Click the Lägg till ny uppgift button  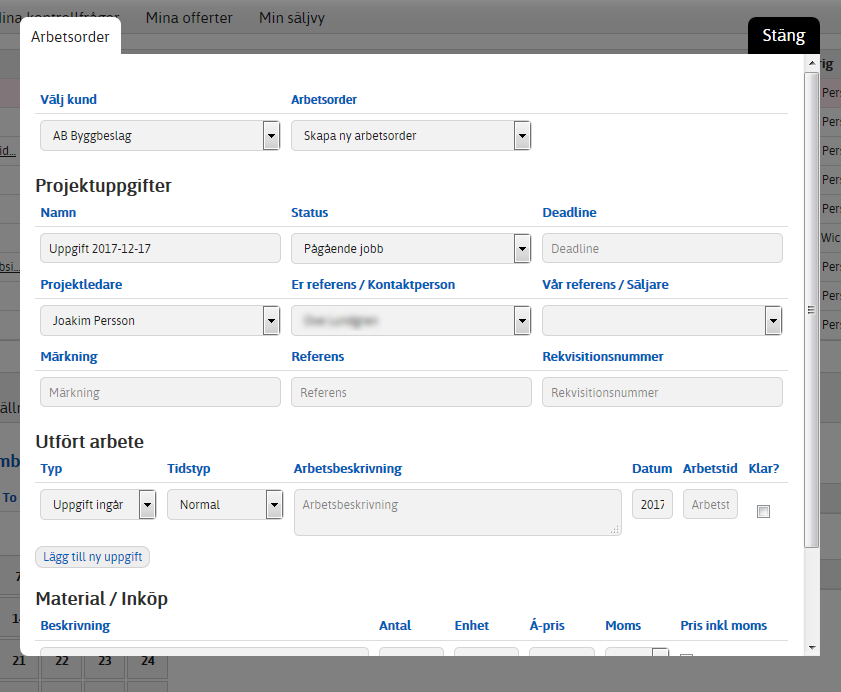click(x=93, y=557)
